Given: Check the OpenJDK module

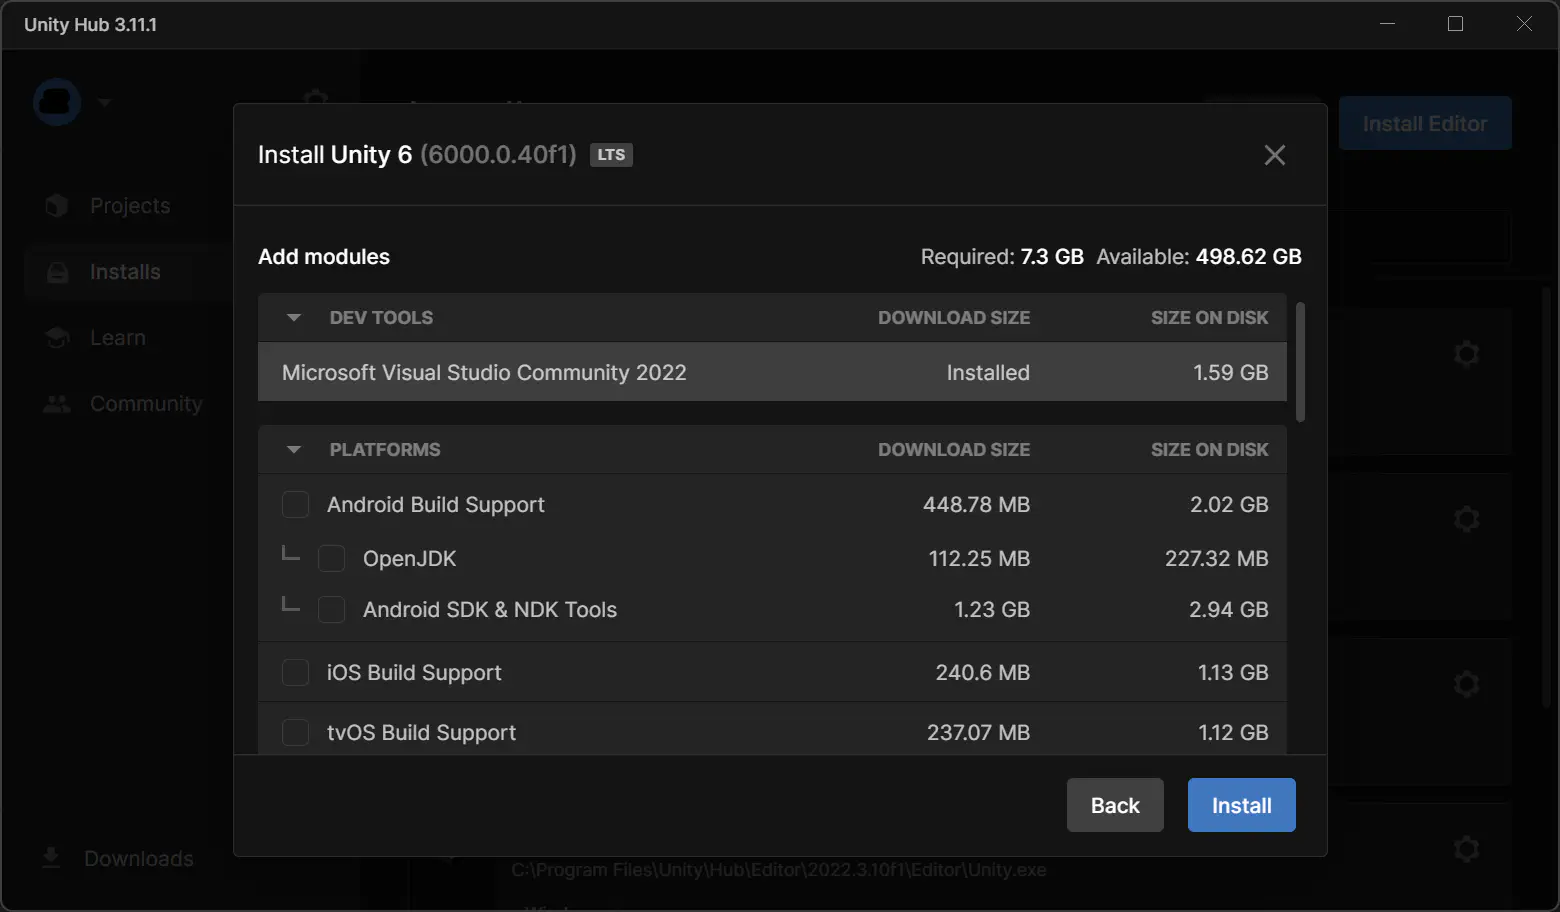Looking at the screenshot, I should 331,559.
